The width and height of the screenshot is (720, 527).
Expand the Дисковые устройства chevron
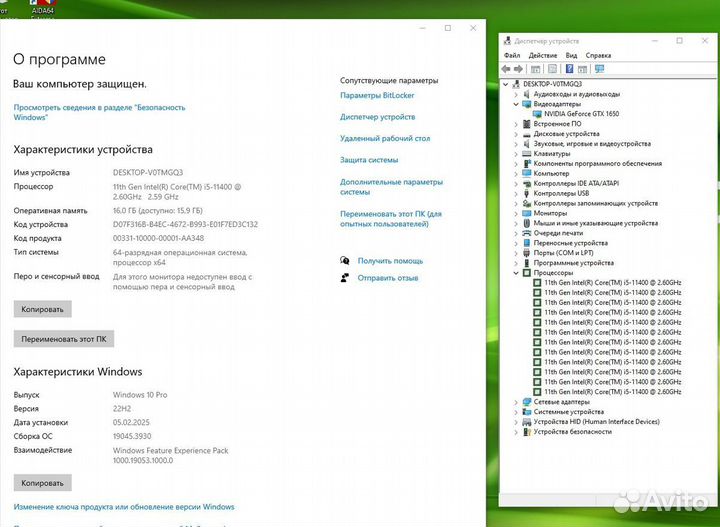pos(516,134)
